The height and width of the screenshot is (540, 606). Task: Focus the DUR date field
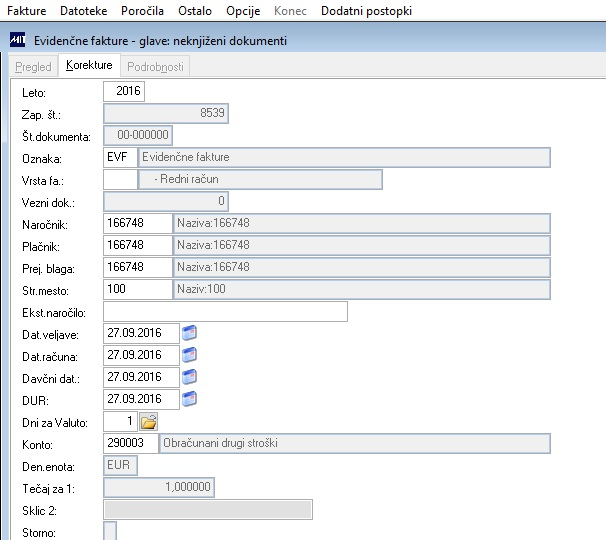pos(141,399)
